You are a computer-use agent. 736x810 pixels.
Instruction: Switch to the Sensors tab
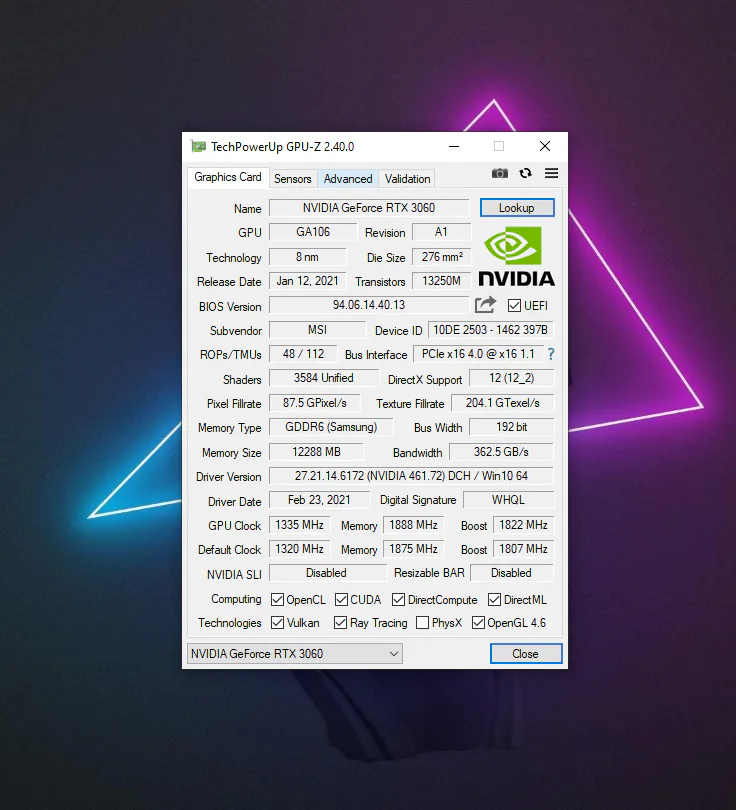pos(293,179)
